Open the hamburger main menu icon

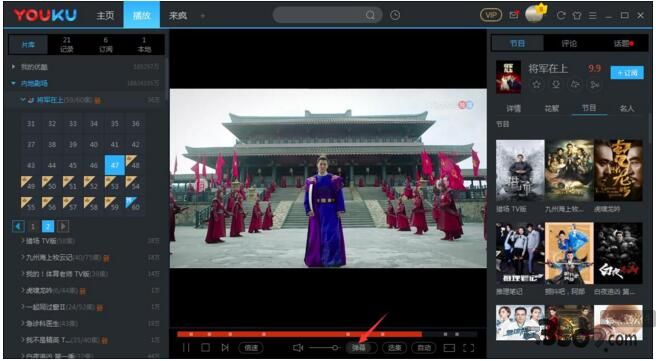(592, 15)
